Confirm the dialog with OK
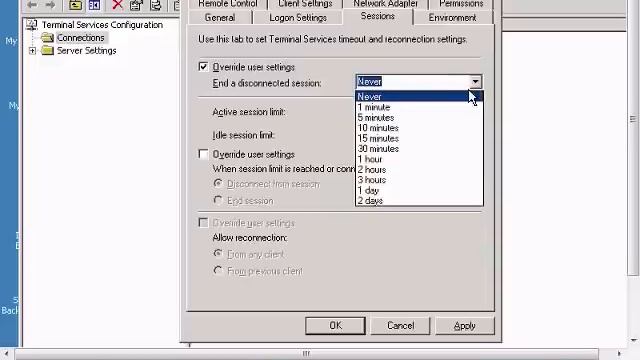The height and width of the screenshot is (360, 640). click(335, 325)
